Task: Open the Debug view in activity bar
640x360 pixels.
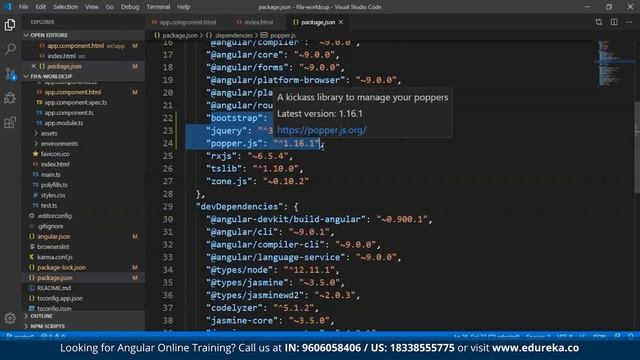Action: tap(10, 98)
